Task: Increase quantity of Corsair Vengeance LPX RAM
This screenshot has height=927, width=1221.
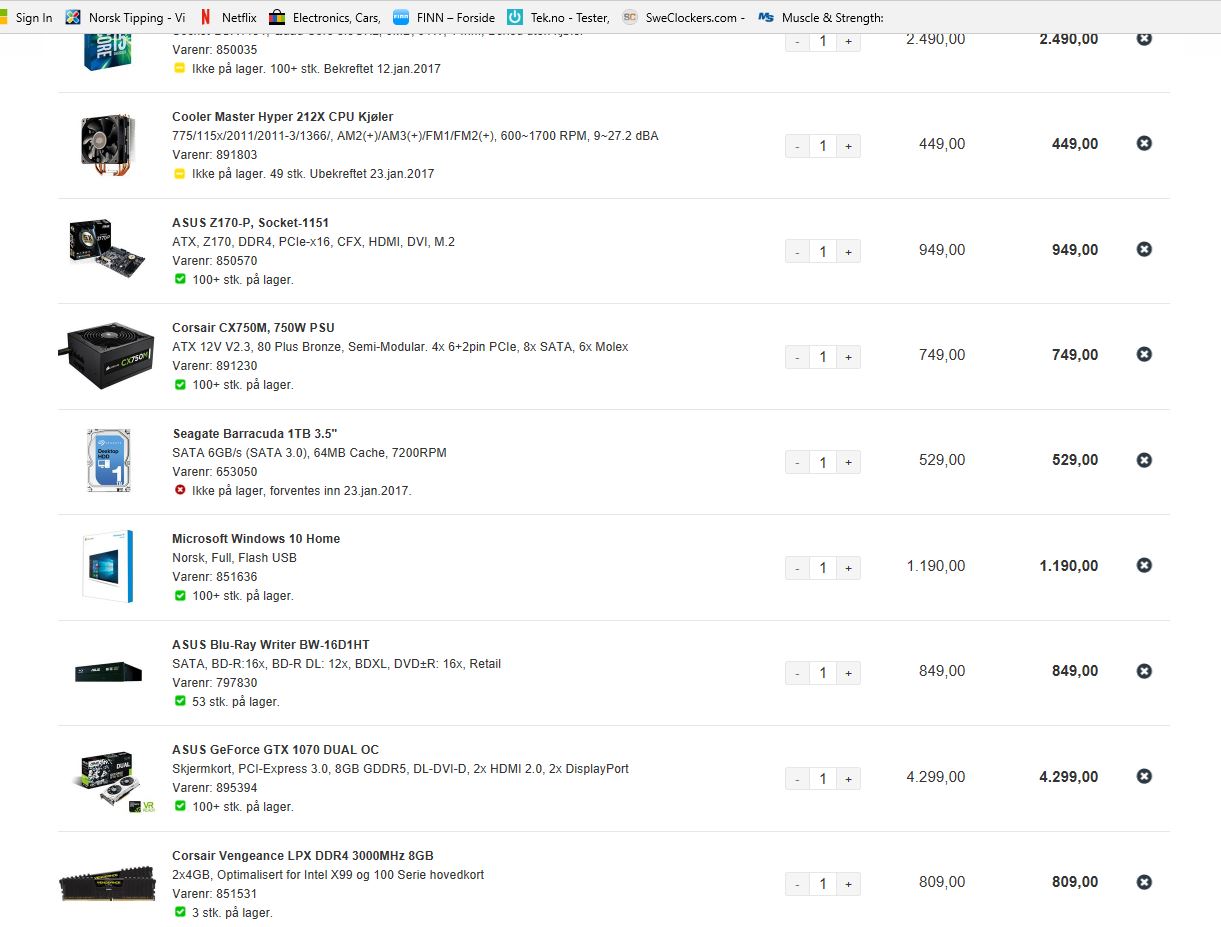Action: coord(848,884)
